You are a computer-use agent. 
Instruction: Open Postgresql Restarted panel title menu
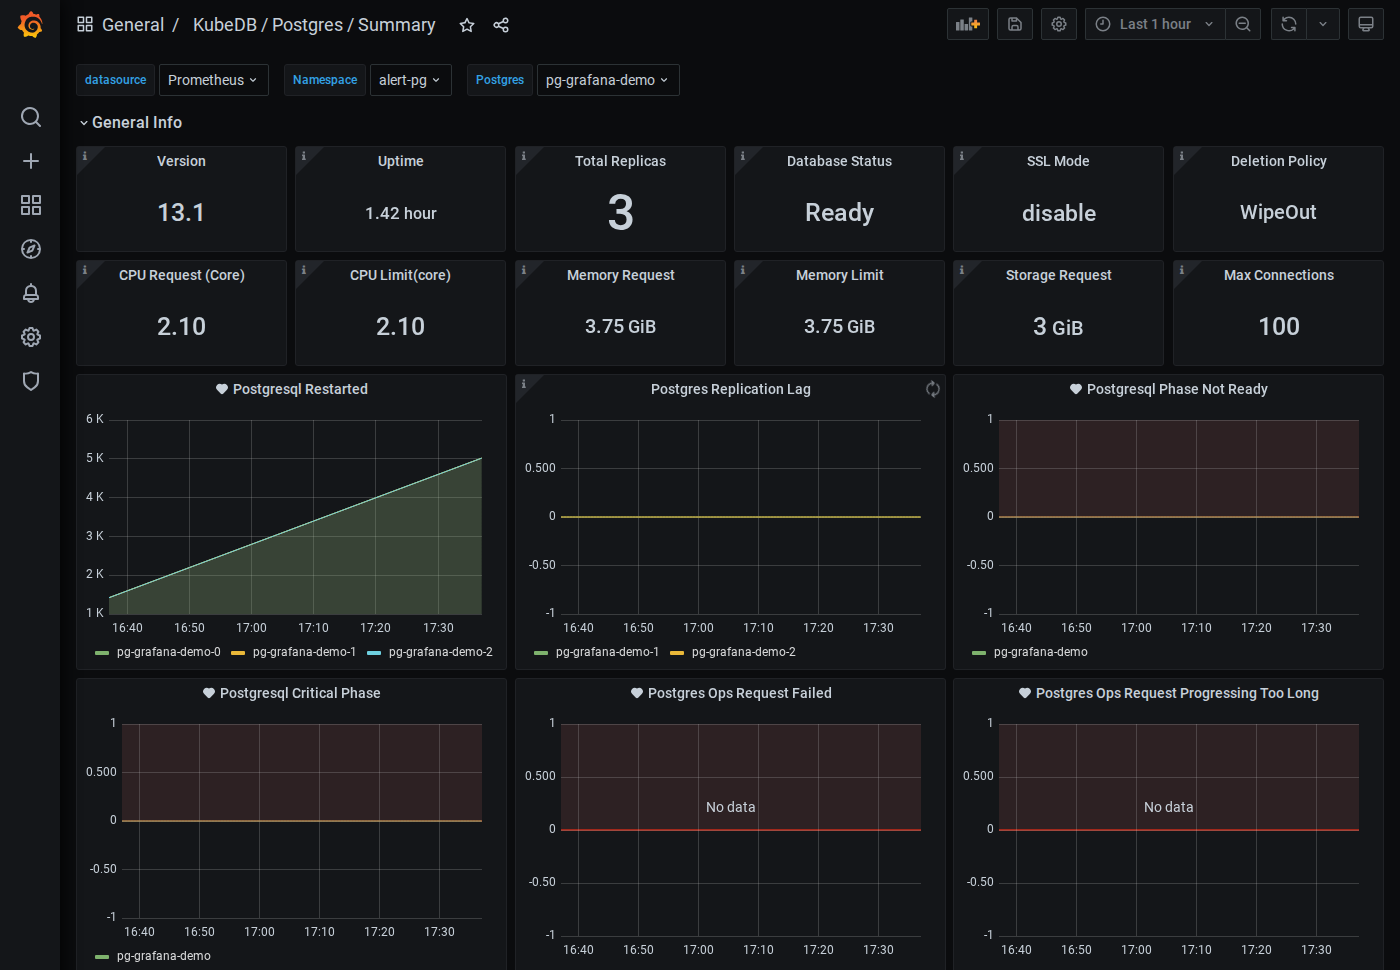[300, 389]
